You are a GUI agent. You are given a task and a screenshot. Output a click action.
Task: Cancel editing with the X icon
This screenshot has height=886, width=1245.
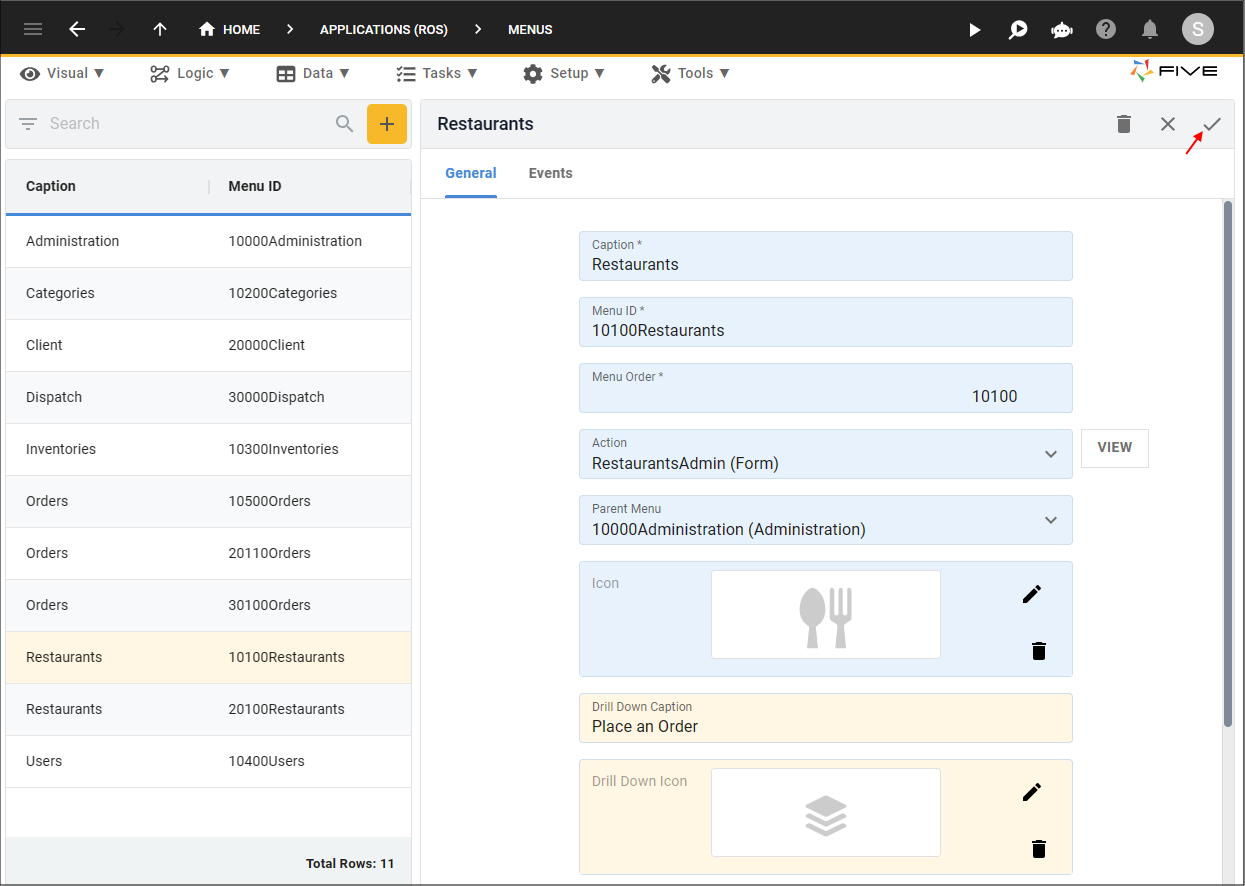point(1168,124)
